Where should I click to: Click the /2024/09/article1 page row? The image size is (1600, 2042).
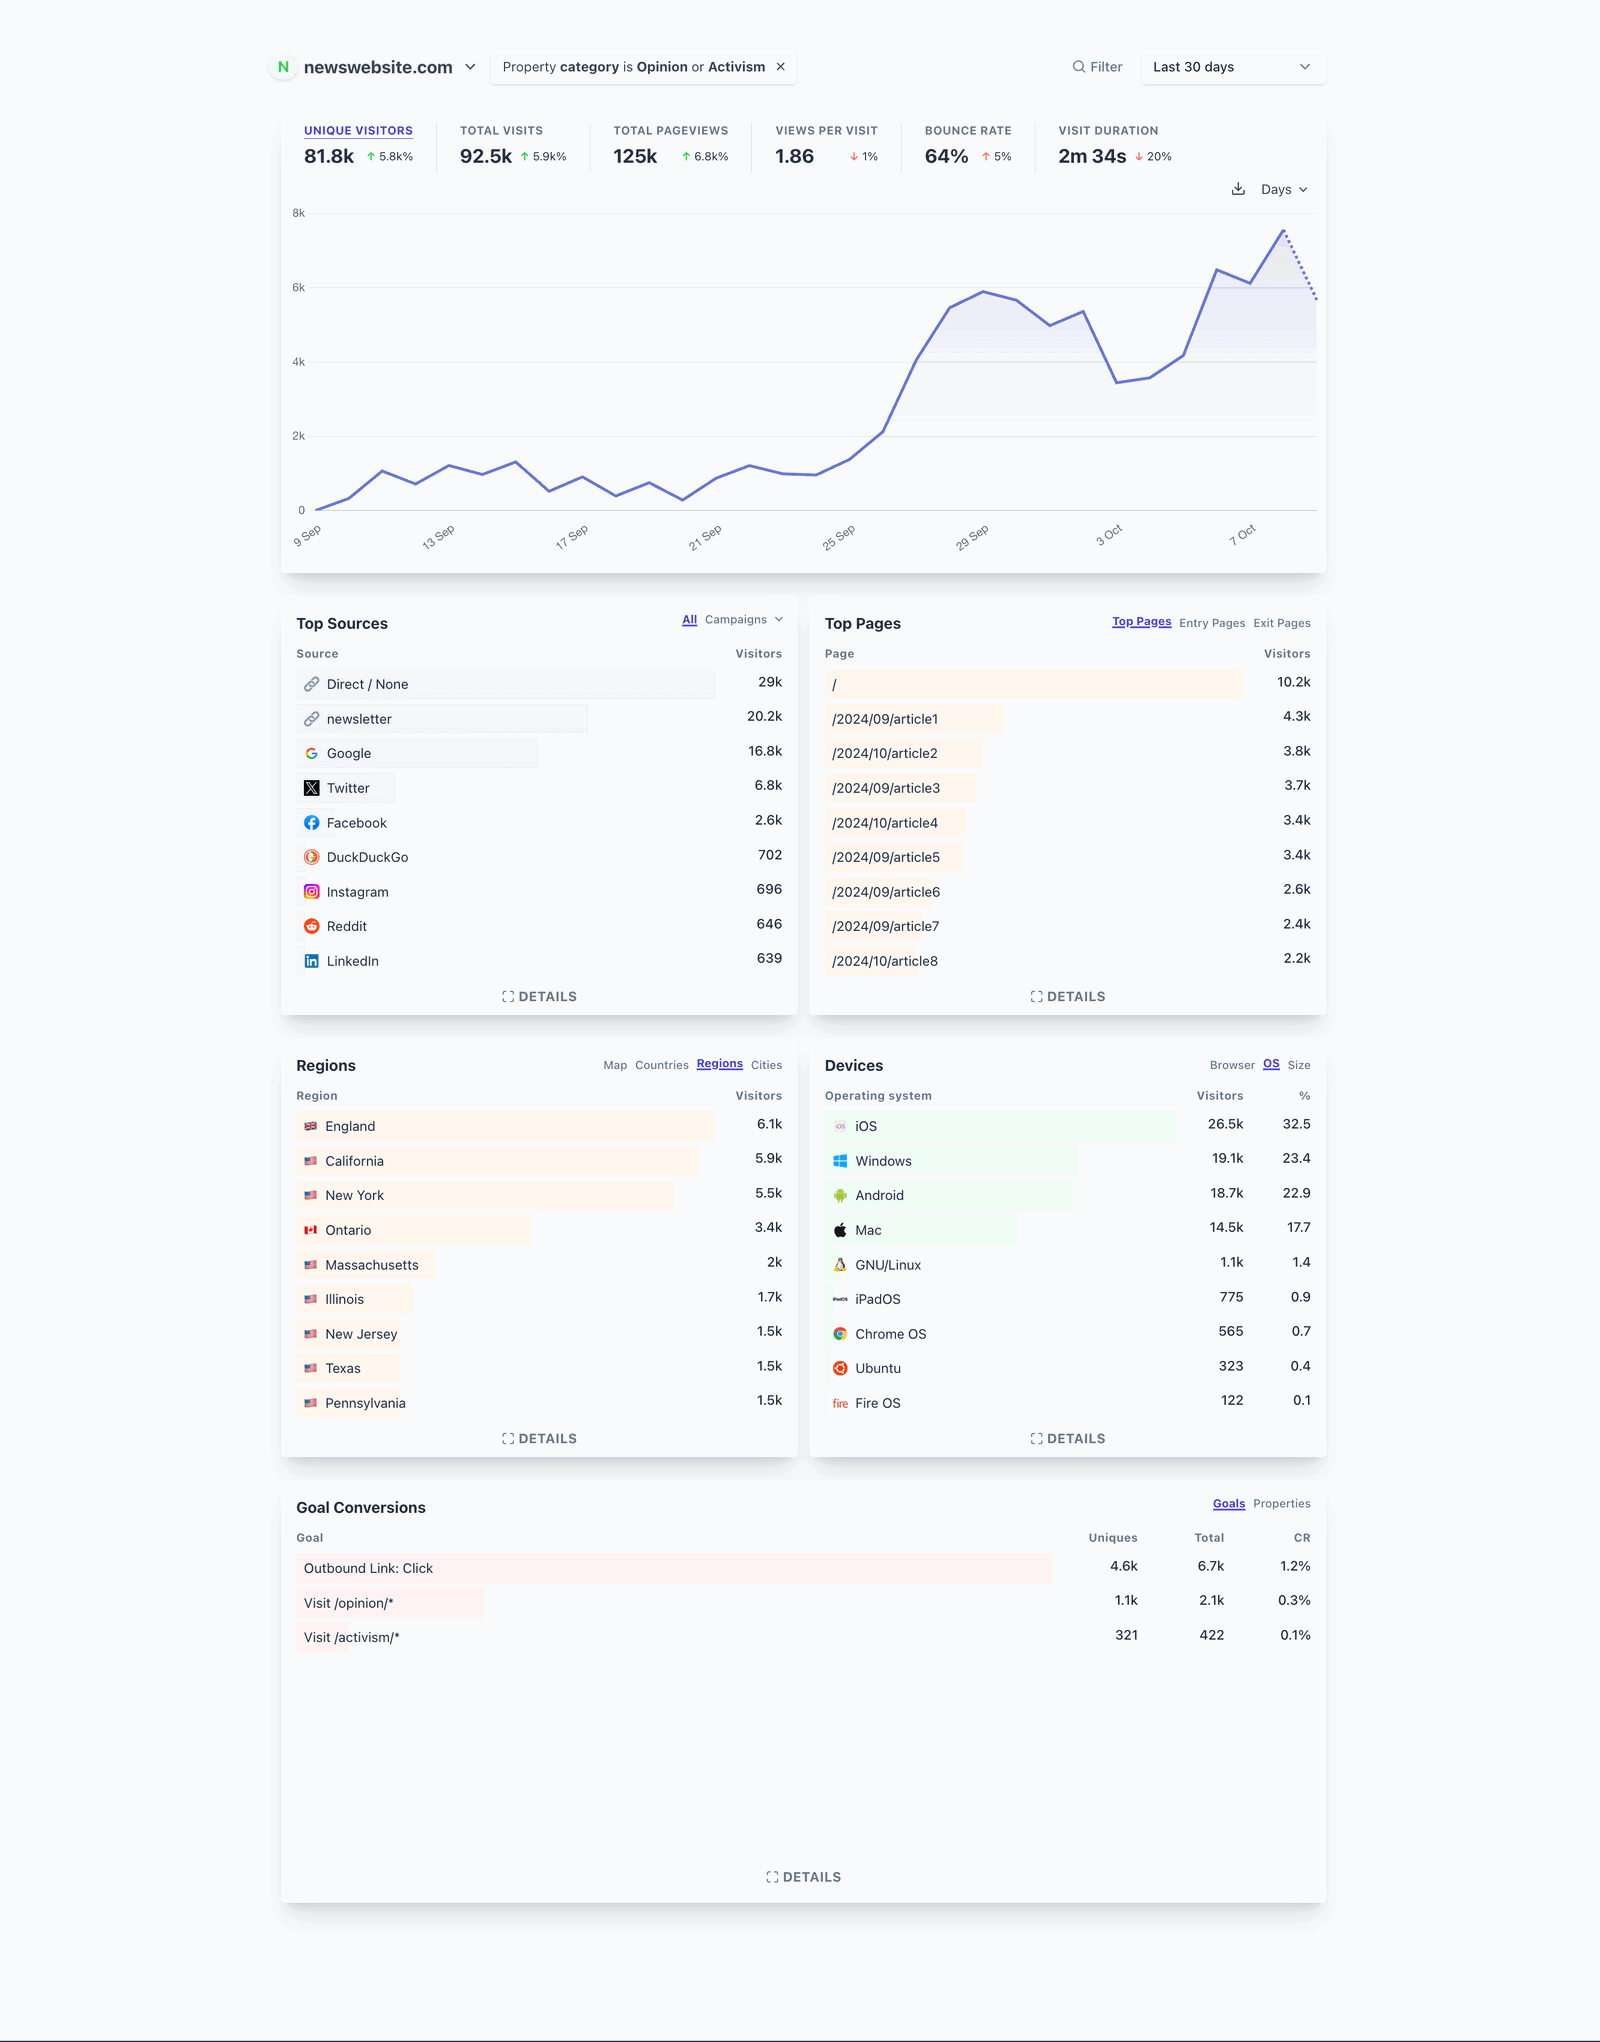[x=1068, y=719]
